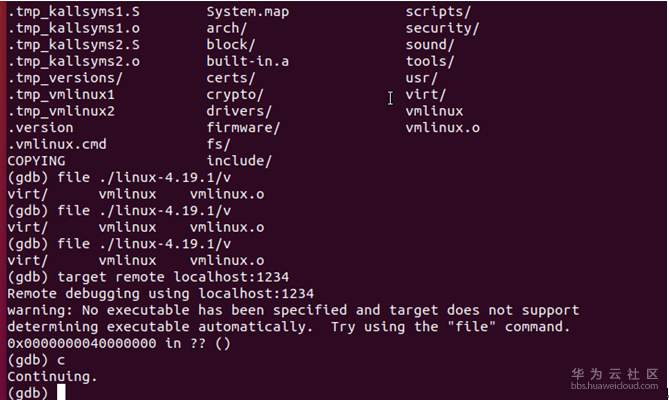The width and height of the screenshot is (669, 400).
Task: Click the tools/ directory name
Action: 430,61
